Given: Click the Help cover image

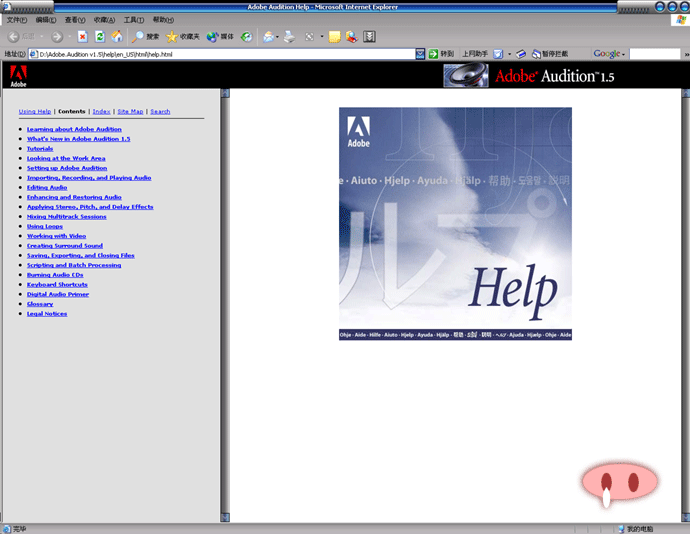Looking at the screenshot, I should pos(455,224).
